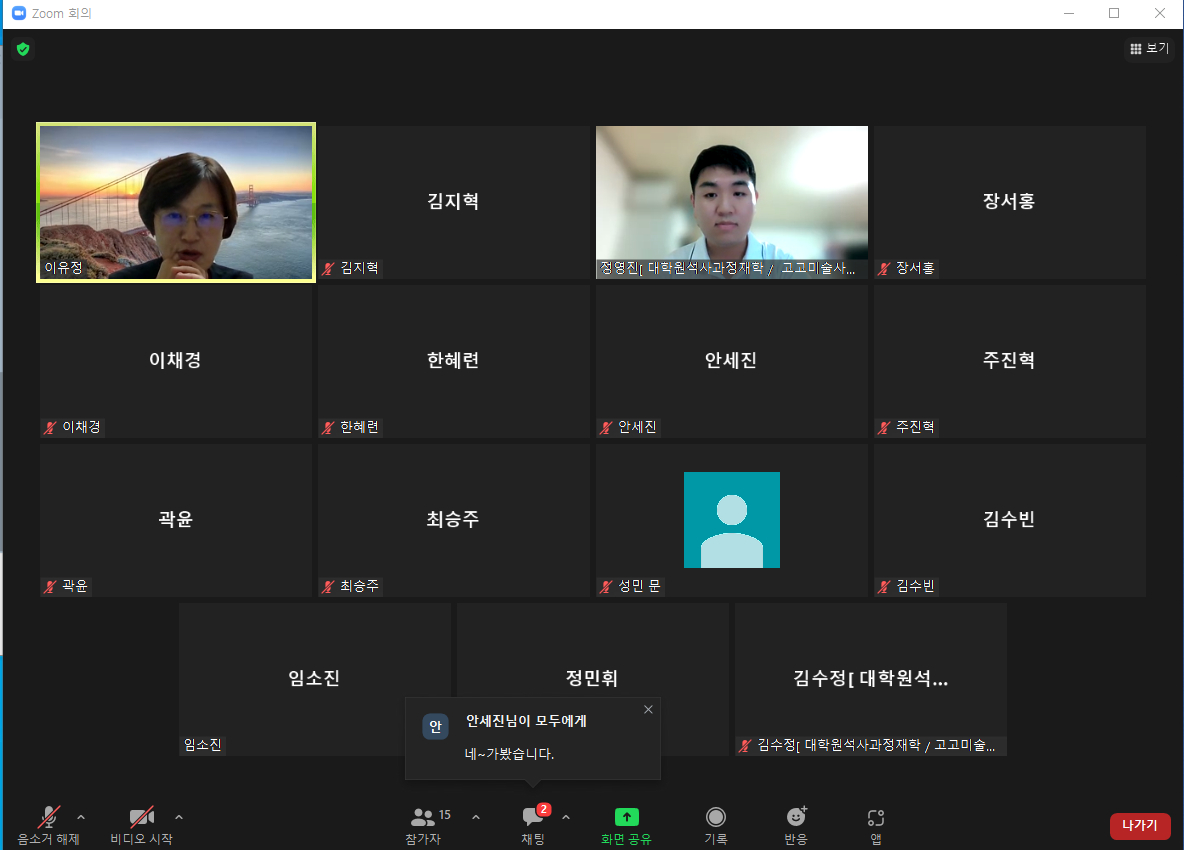Click the green encryption shield icon

(23, 49)
